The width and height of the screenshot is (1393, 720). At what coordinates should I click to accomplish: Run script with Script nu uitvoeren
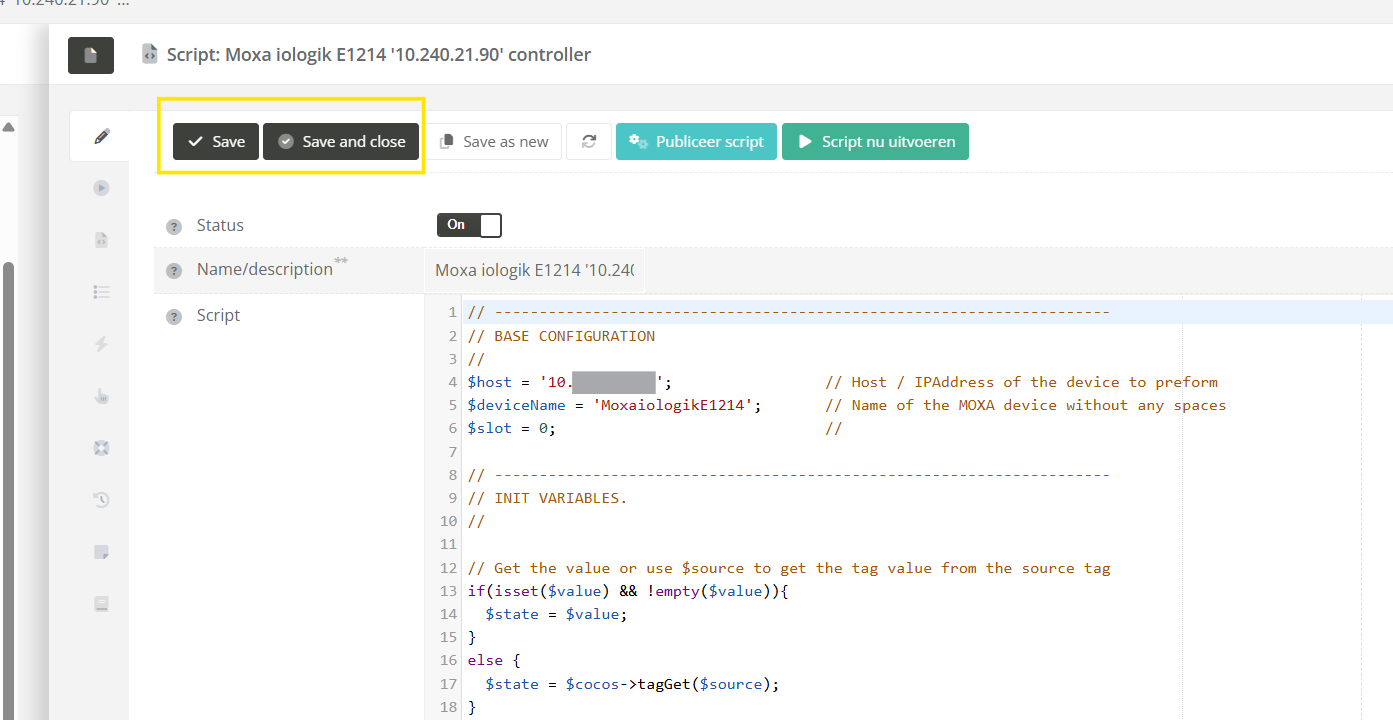875,142
